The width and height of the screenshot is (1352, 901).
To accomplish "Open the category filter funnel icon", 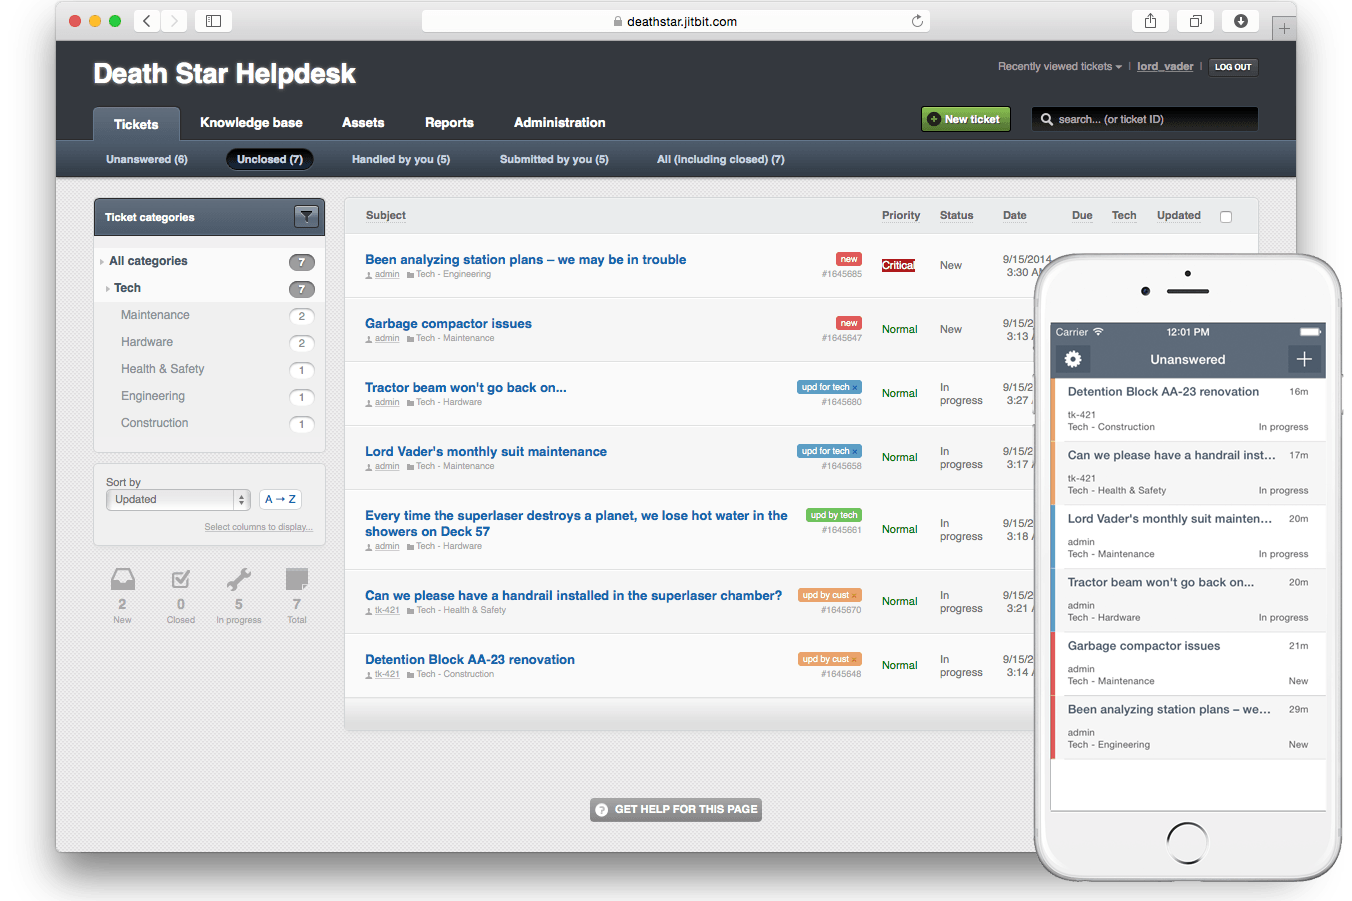I will pos(307,216).
